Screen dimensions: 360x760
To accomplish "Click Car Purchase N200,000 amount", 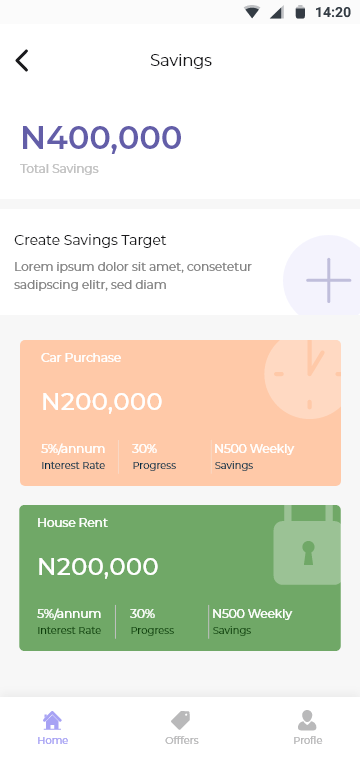I will 102,402.
